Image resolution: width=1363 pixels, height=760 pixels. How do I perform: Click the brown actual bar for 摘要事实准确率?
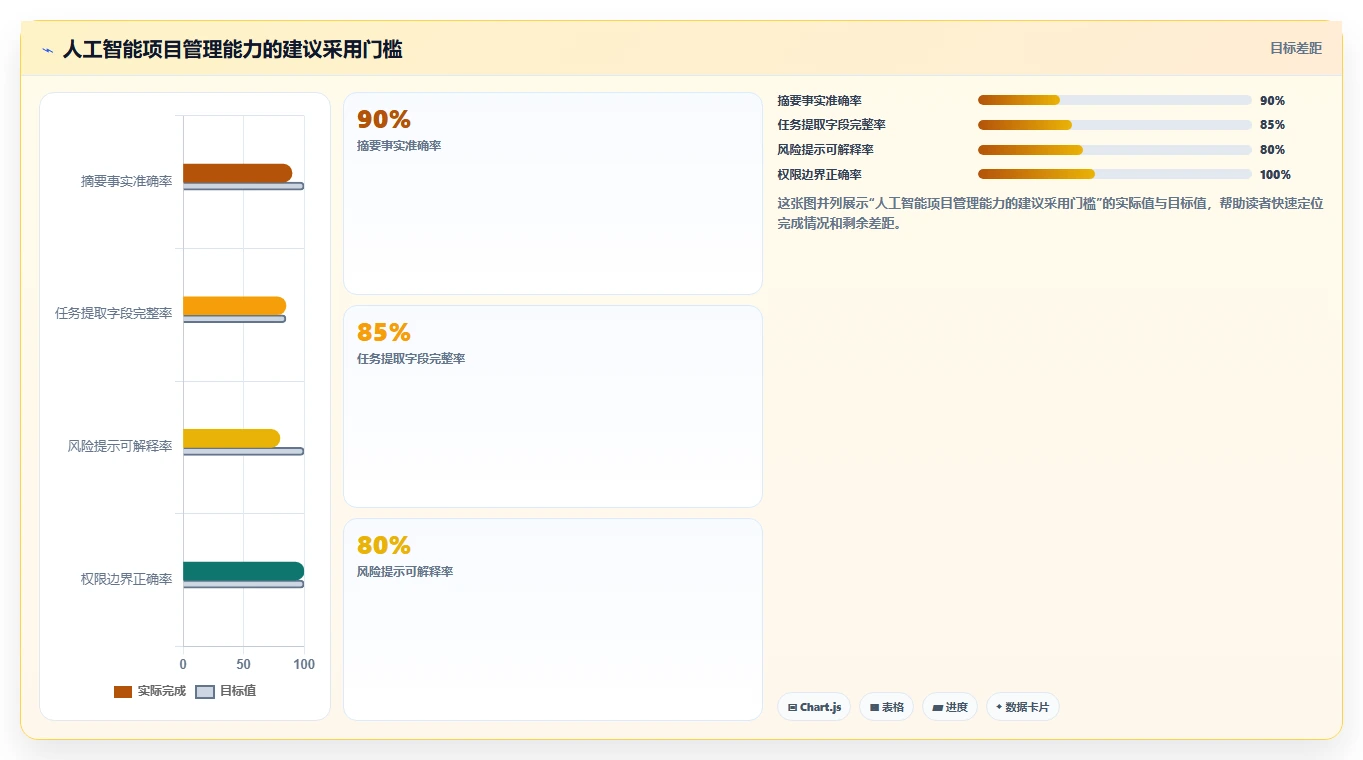tap(237, 173)
